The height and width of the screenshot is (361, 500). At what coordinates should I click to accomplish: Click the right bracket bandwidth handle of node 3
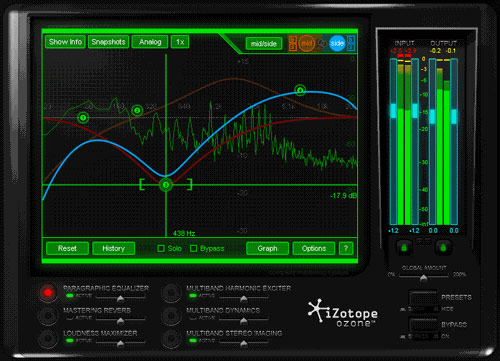(x=190, y=184)
